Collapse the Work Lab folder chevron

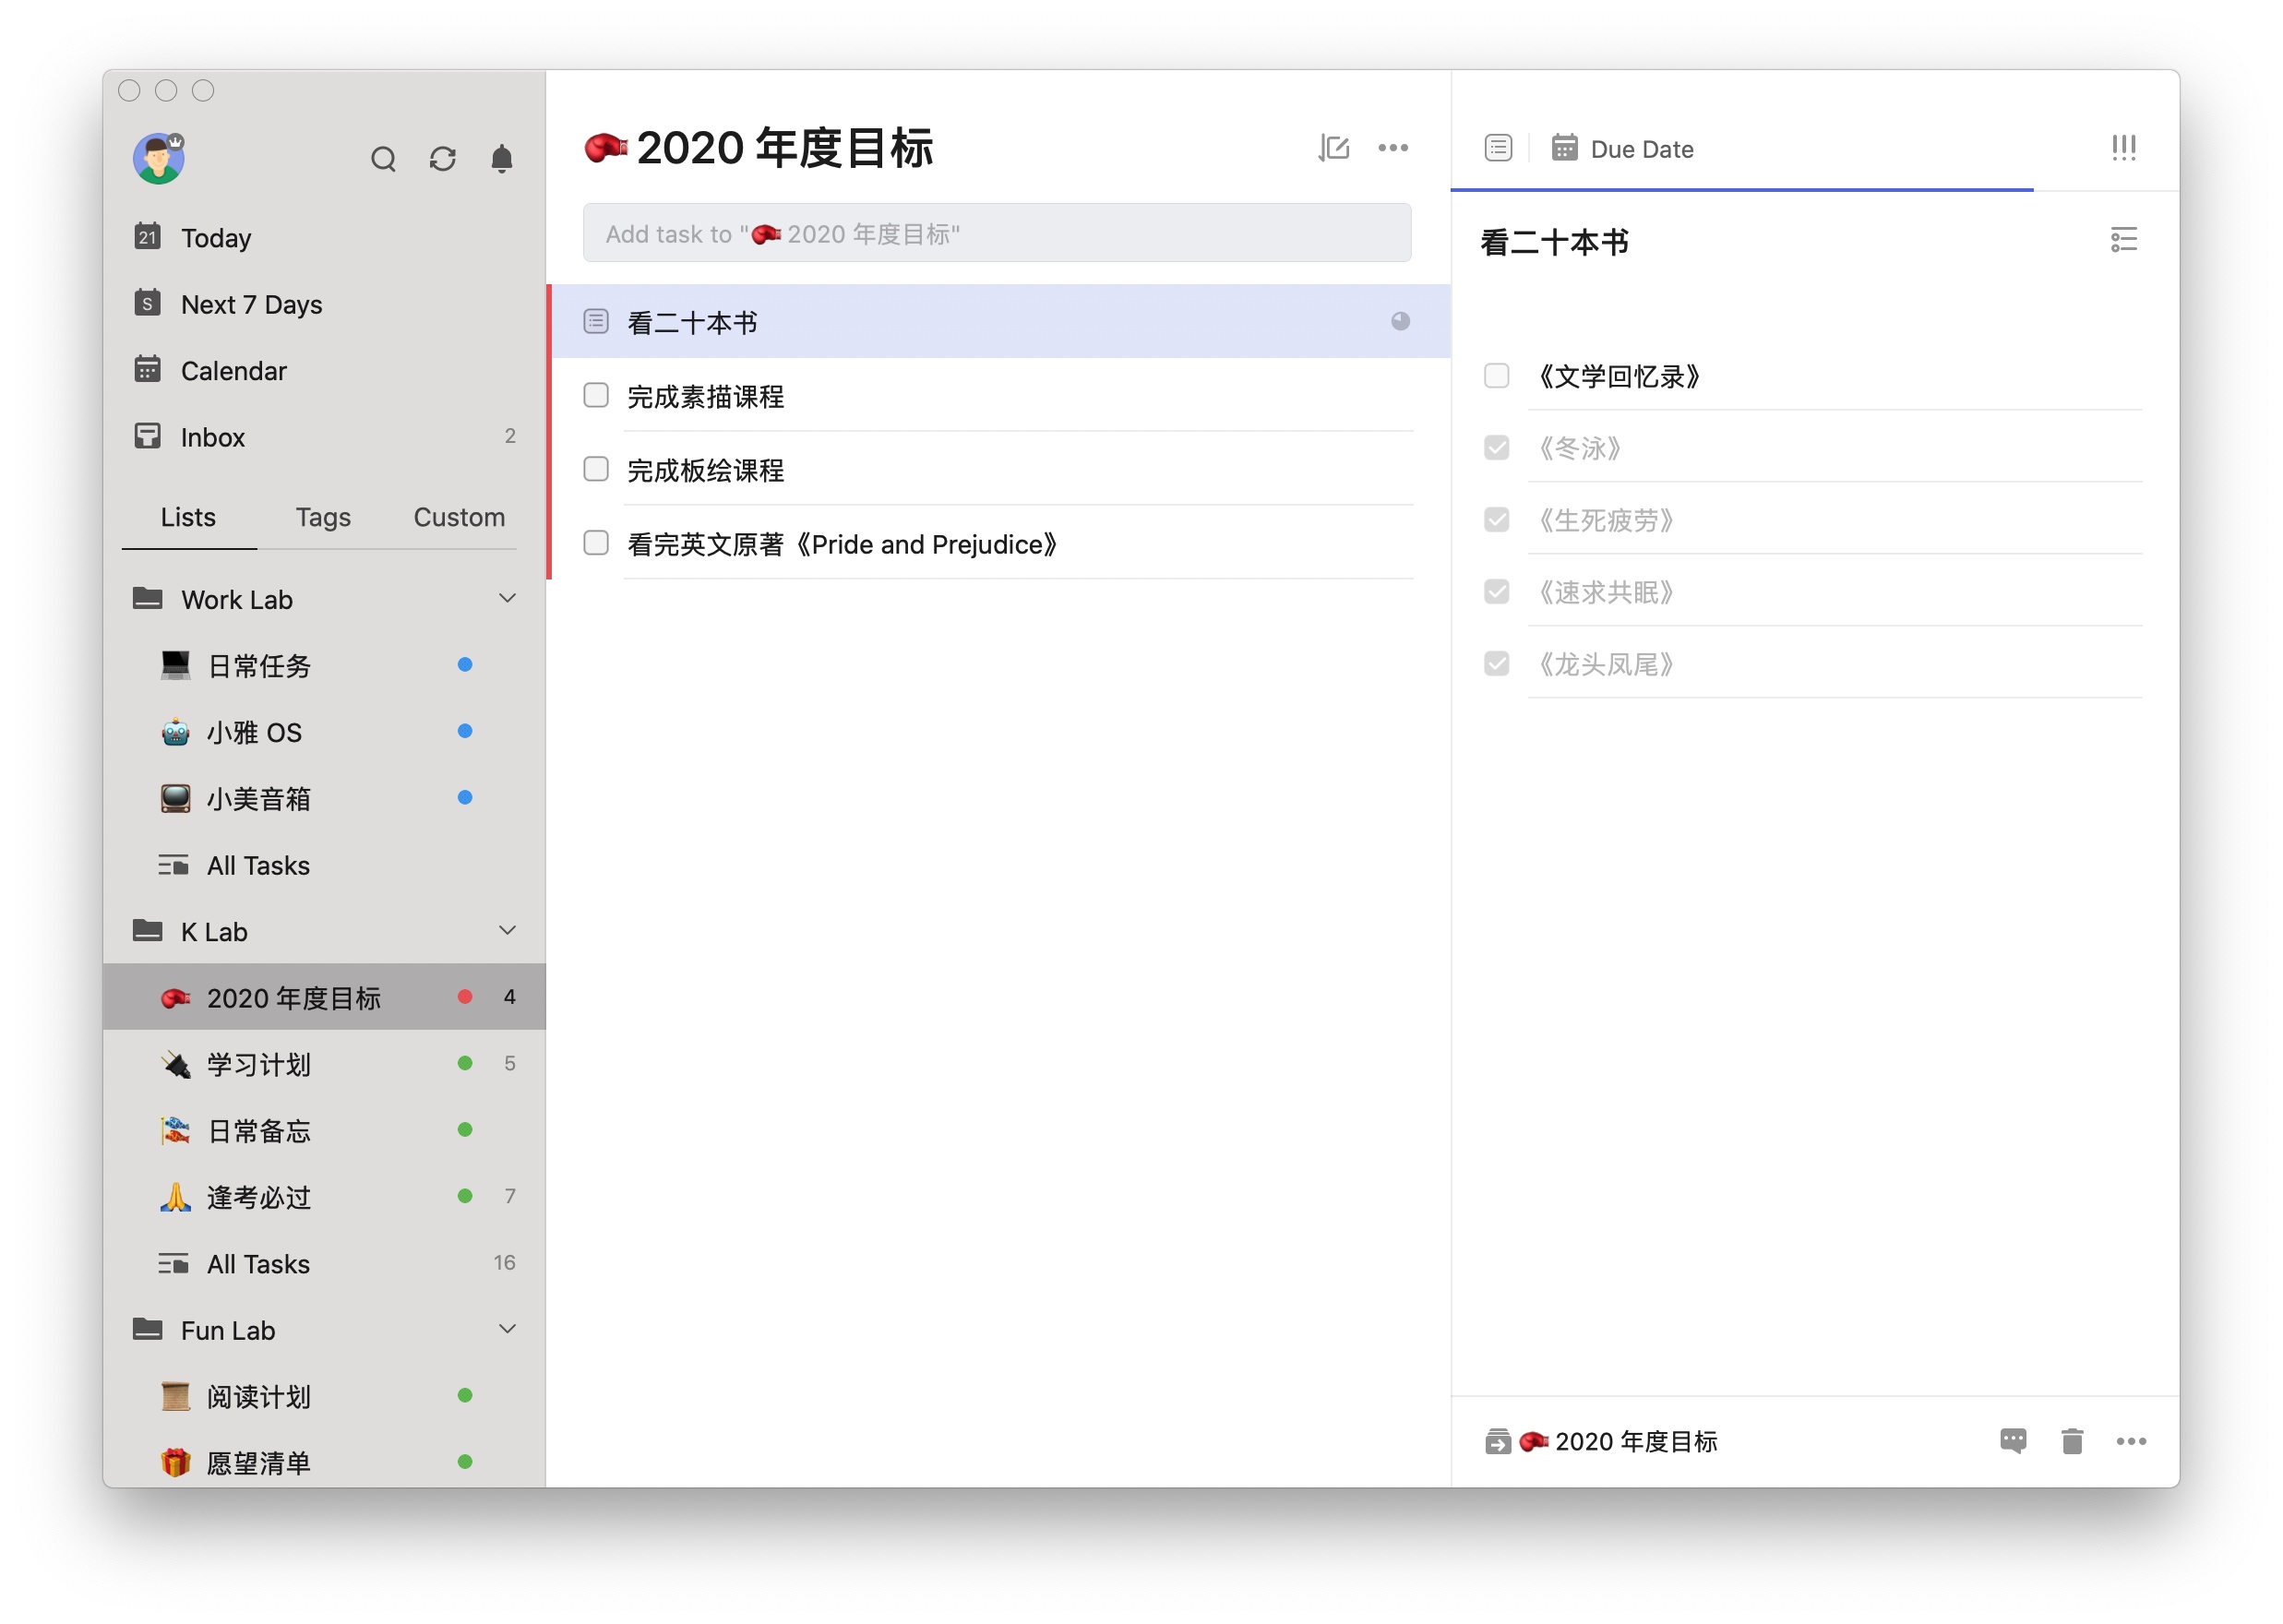(507, 598)
